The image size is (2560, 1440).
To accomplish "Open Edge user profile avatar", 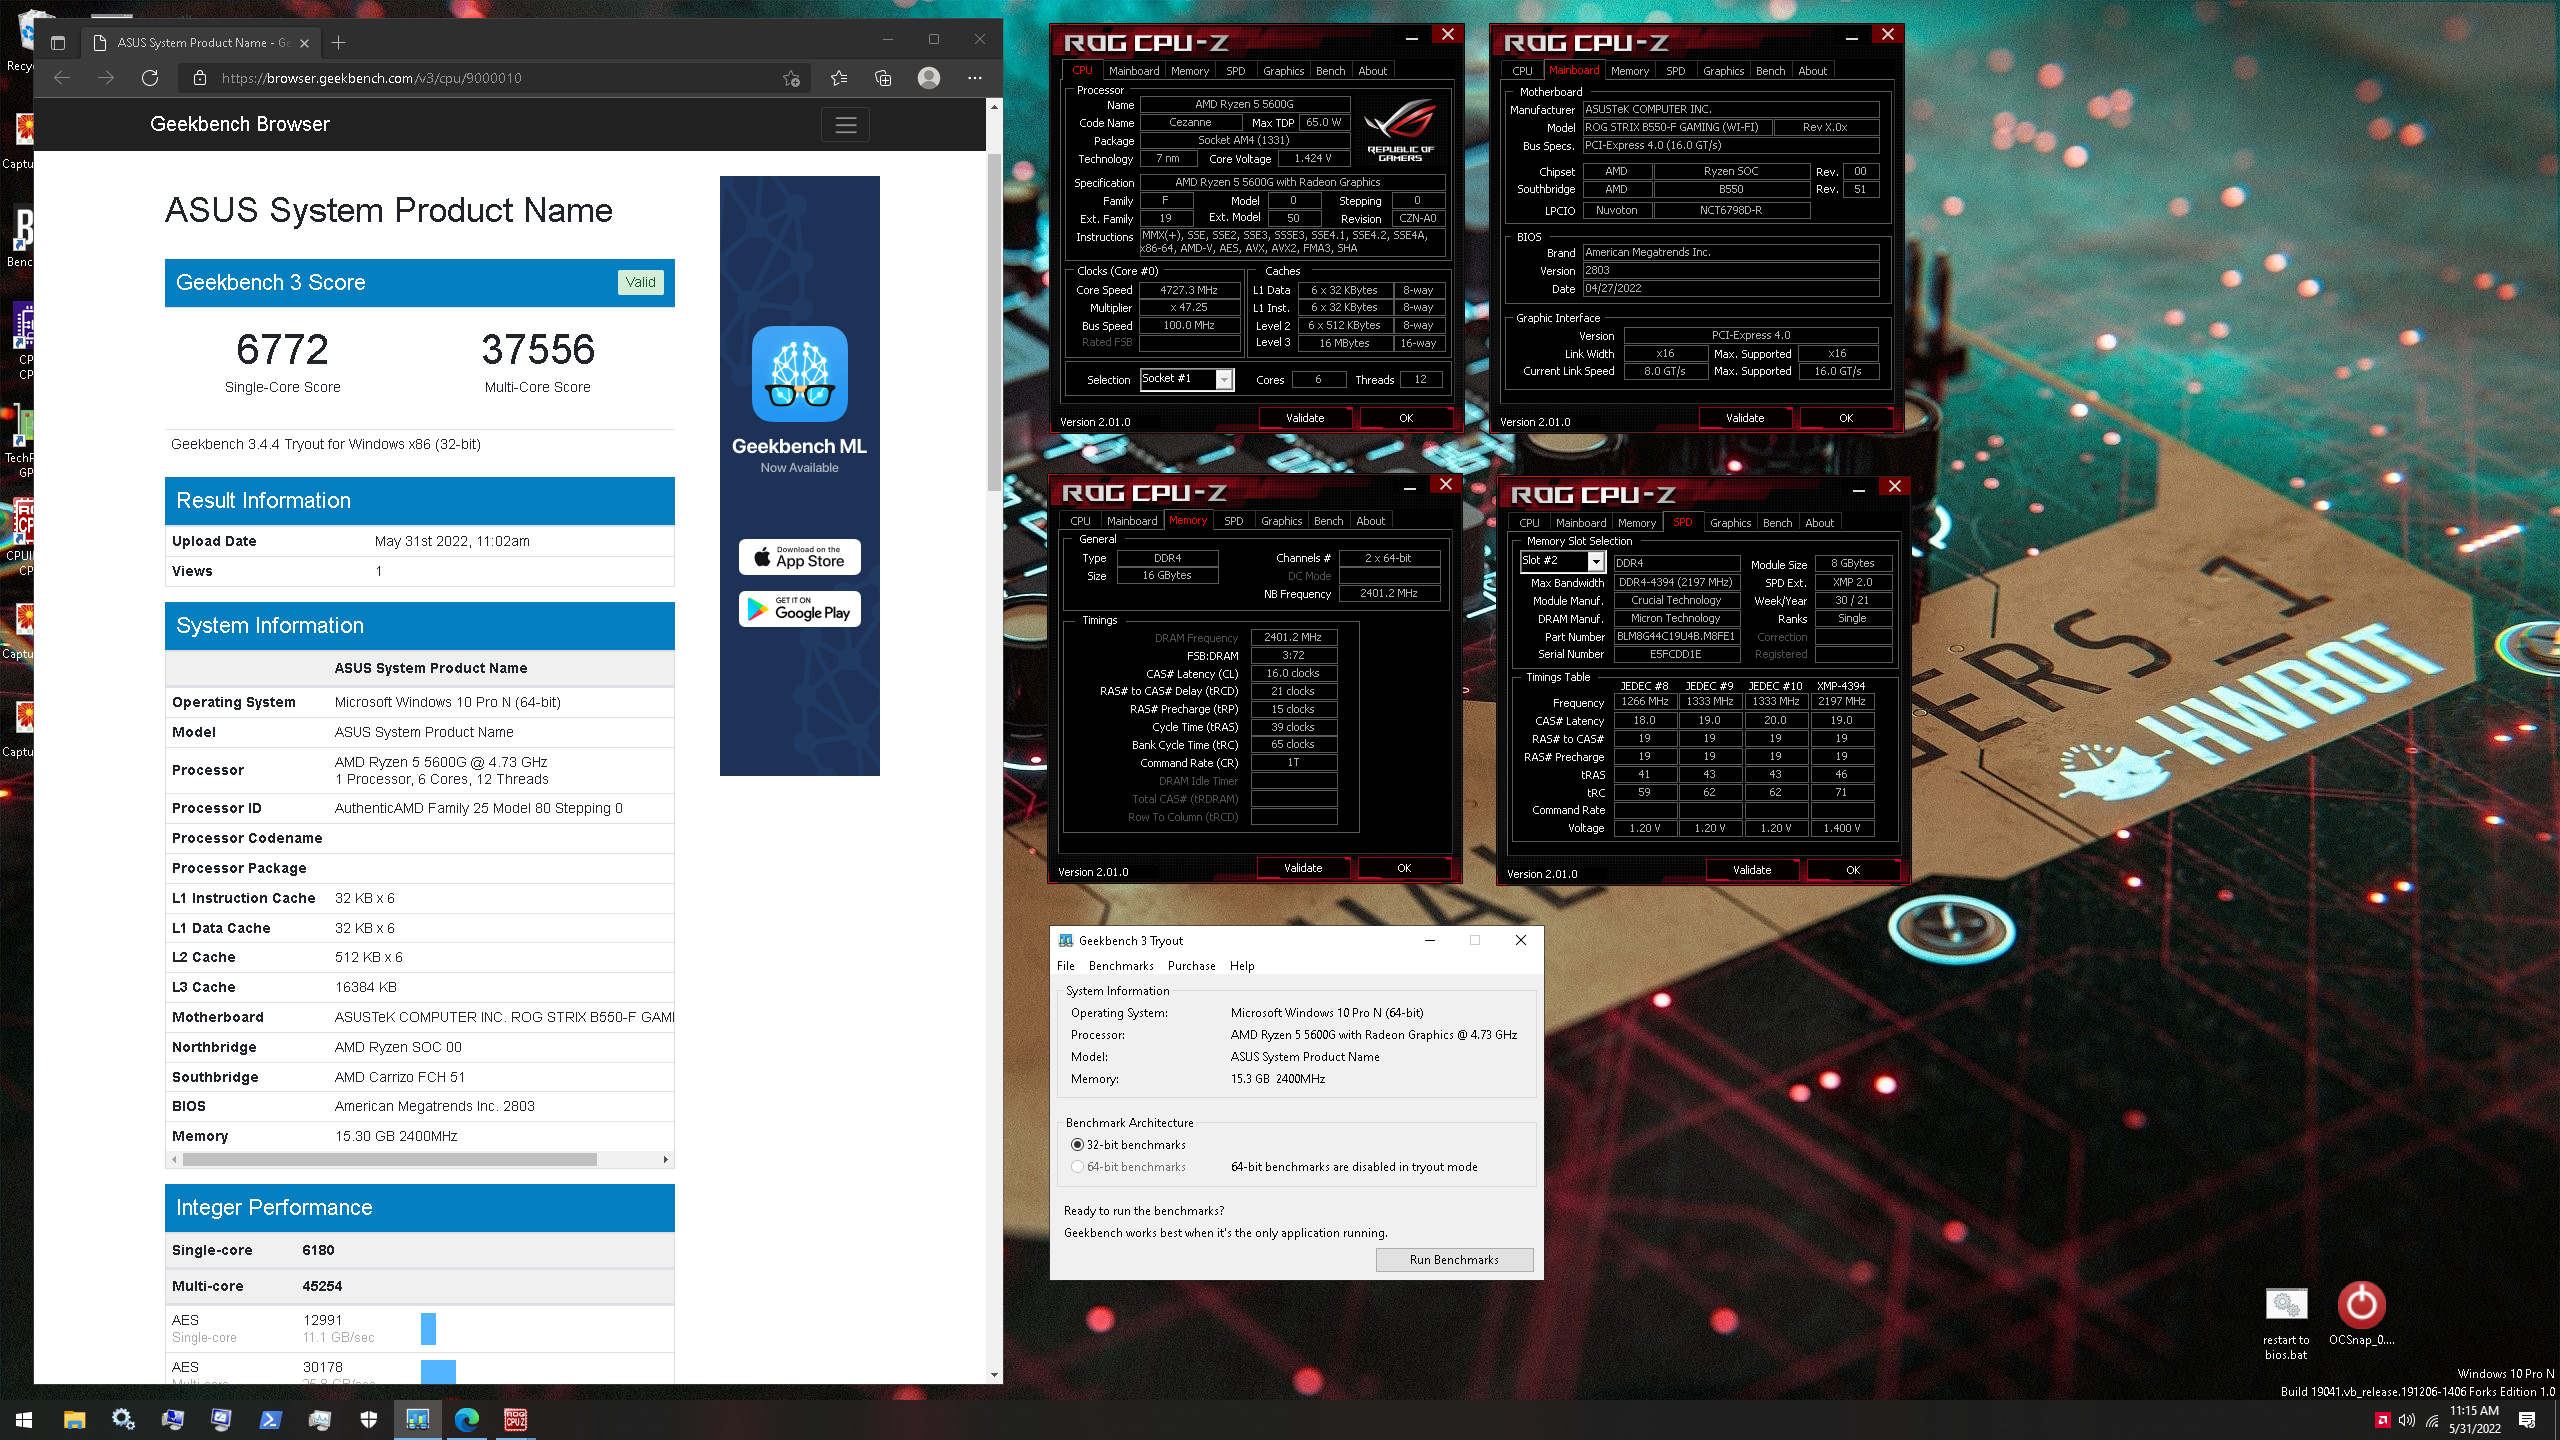I will tap(929, 78).
